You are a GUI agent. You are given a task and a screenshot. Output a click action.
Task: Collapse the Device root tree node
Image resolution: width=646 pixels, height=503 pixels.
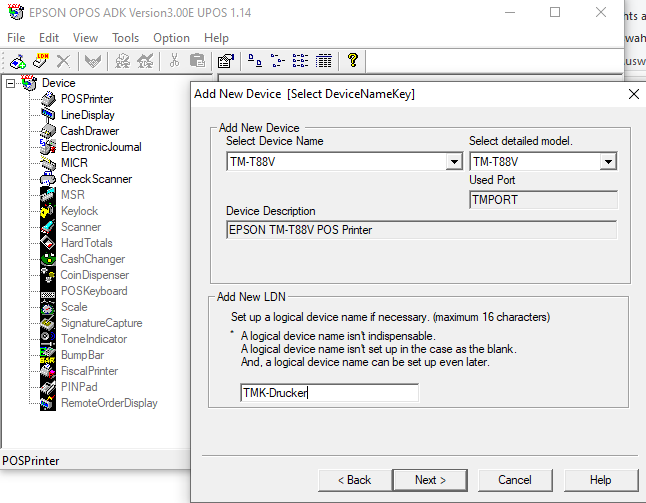(10, 83)
